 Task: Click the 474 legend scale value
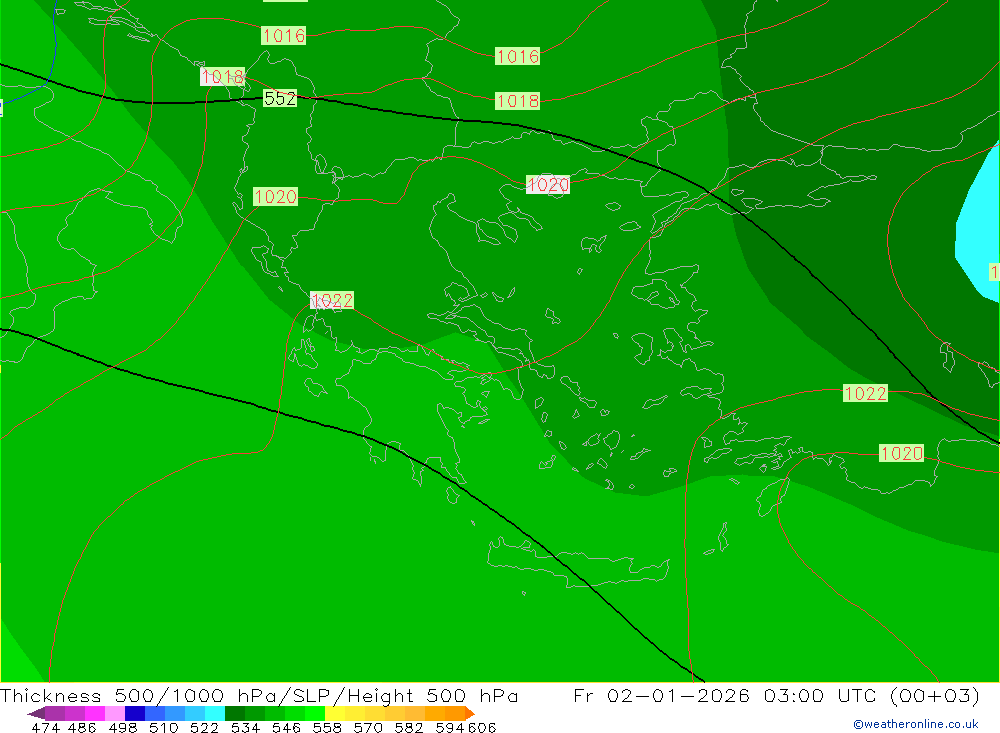point(45,728)
